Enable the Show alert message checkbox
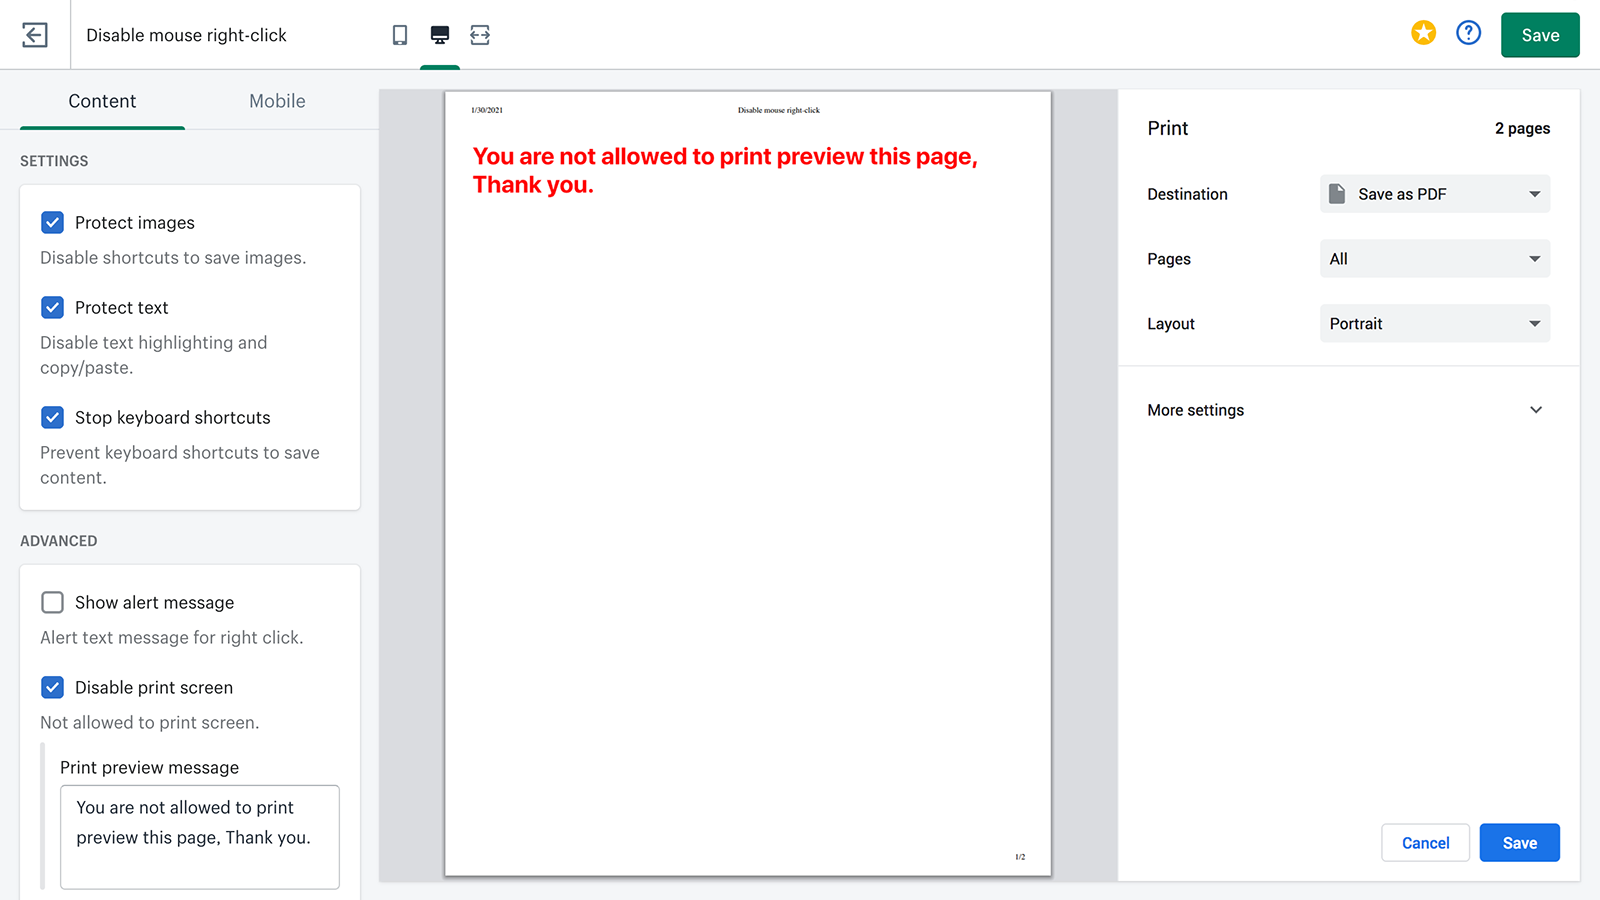The width and height of the screenshot is (1600, 900). 53,602
